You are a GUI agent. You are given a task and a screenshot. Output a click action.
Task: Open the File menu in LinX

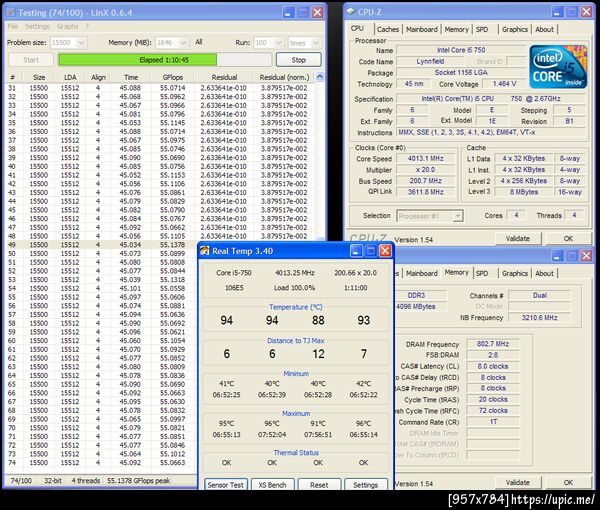(x=13, y=26)
